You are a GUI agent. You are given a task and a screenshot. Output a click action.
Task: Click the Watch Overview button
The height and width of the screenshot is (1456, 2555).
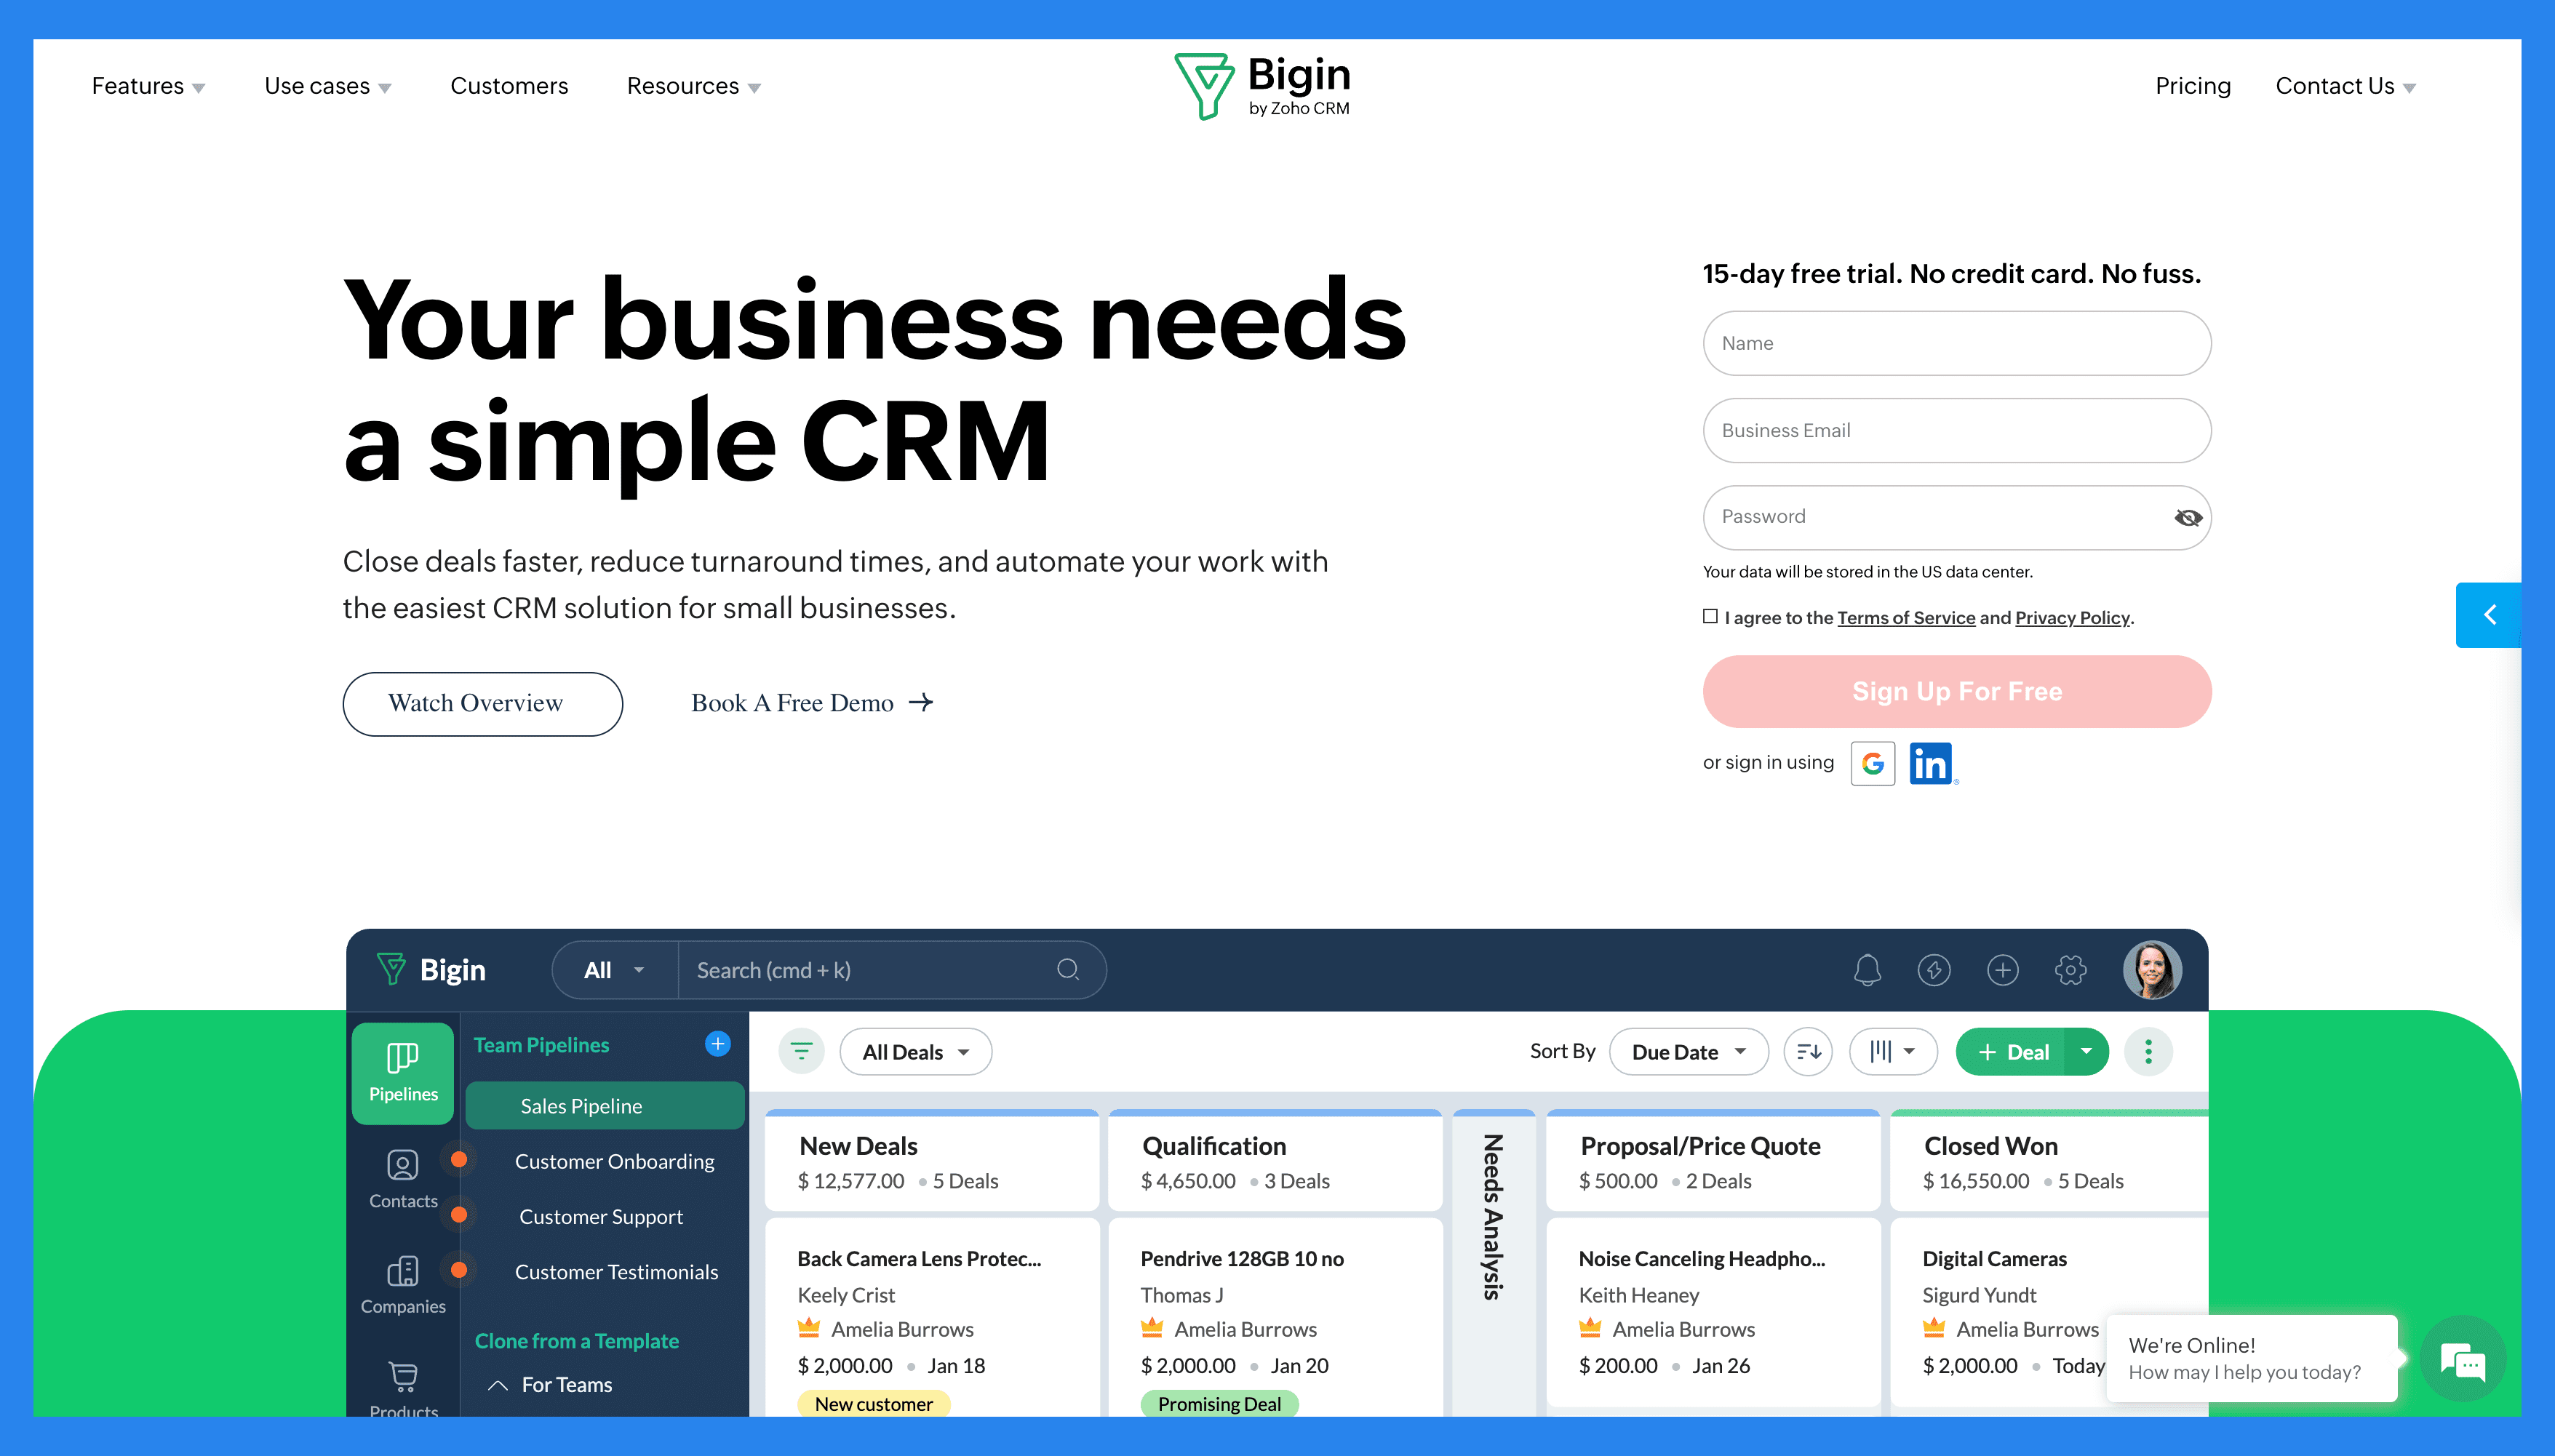point(482,704)
